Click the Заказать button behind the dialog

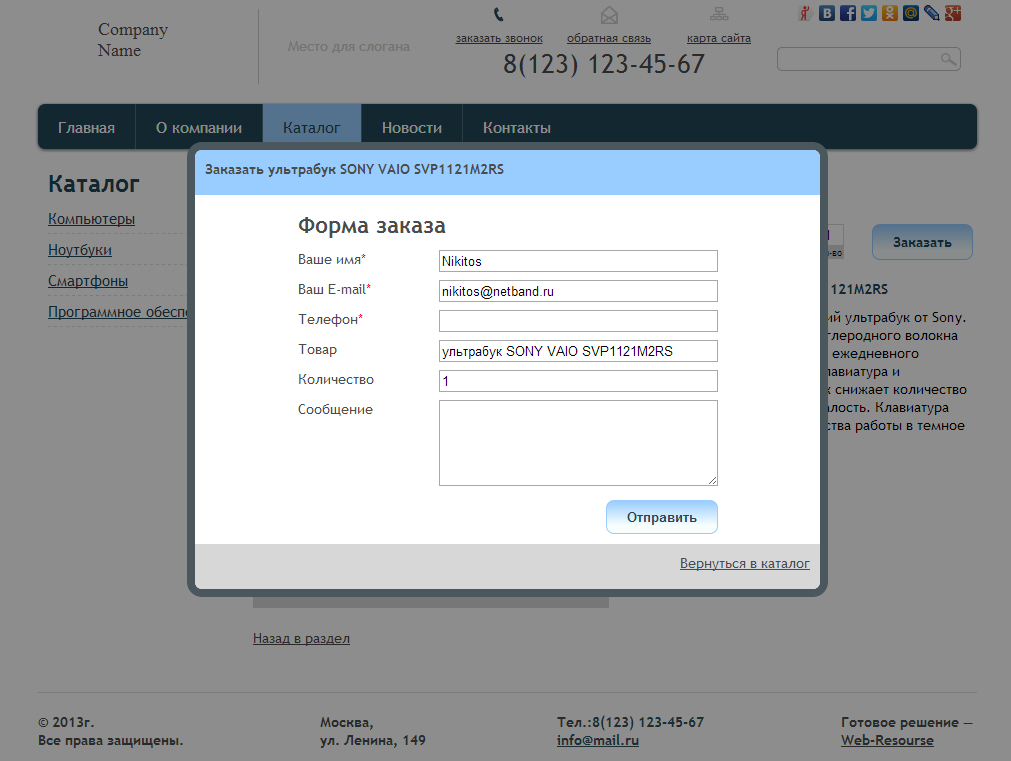[922, 242]
